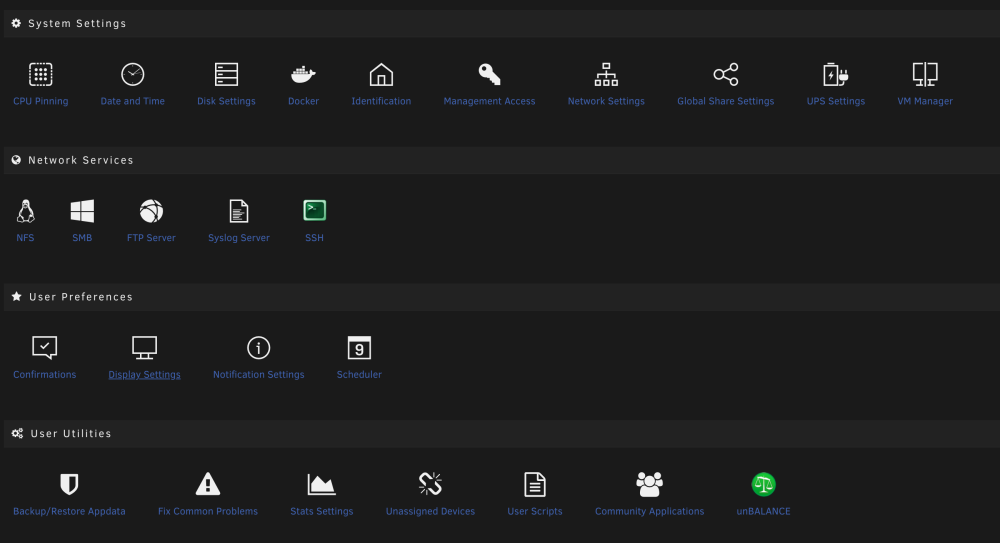The height and width of the screenshot is (543, 1000).
Task: Open the FTP Server text link
Action: [x=151, y=237]
